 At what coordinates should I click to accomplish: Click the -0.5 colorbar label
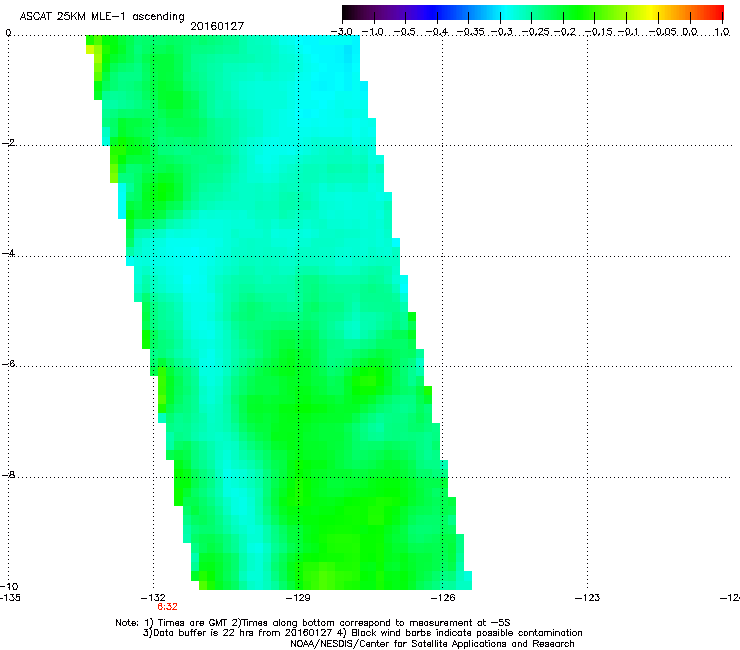pyautogui.click(x=405, y=32)
